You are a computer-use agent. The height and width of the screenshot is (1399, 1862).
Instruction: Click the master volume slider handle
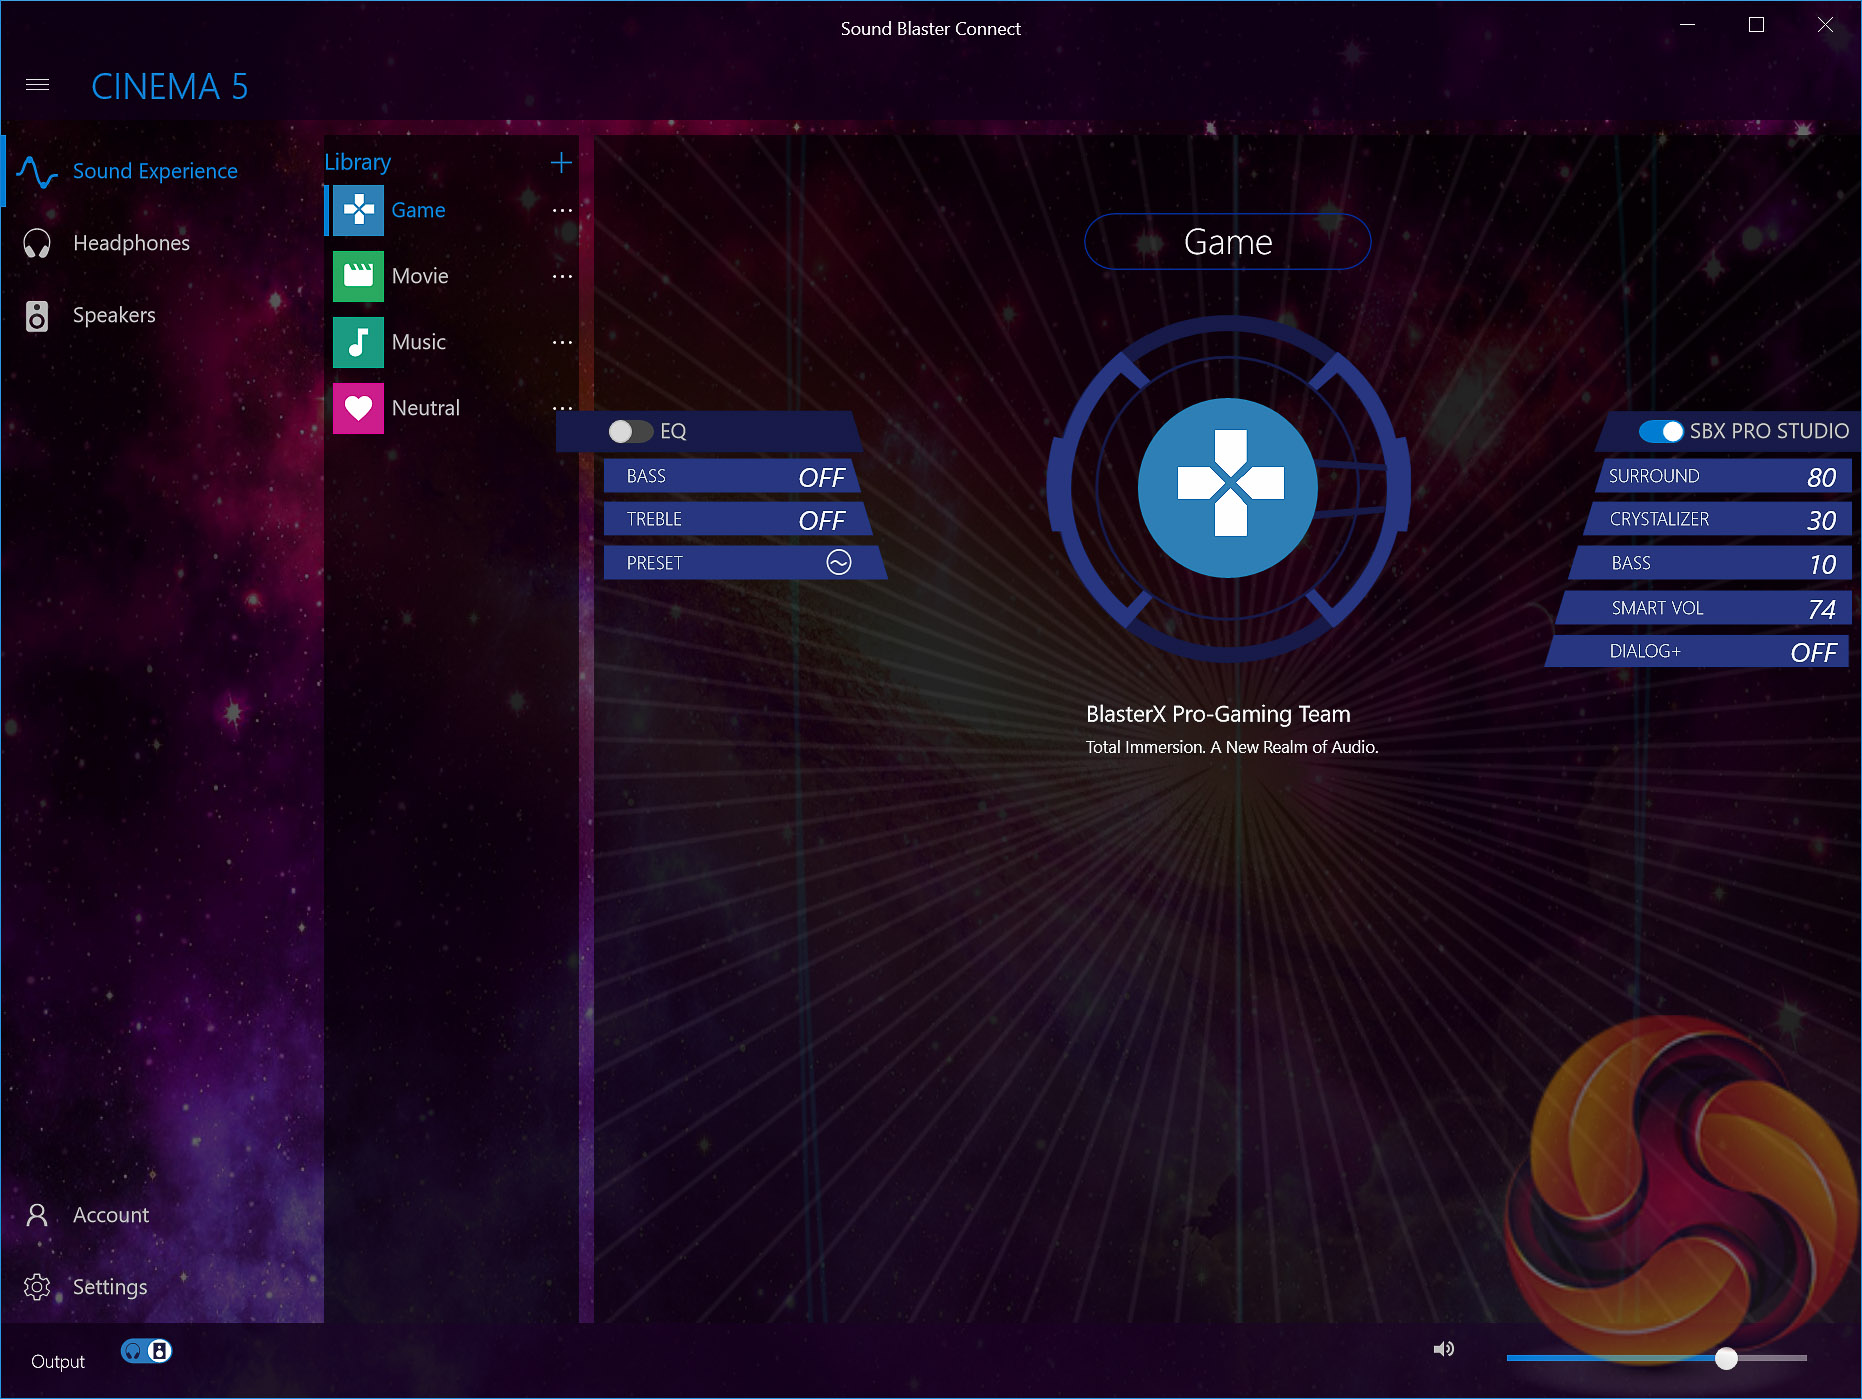(1726, 1358)
